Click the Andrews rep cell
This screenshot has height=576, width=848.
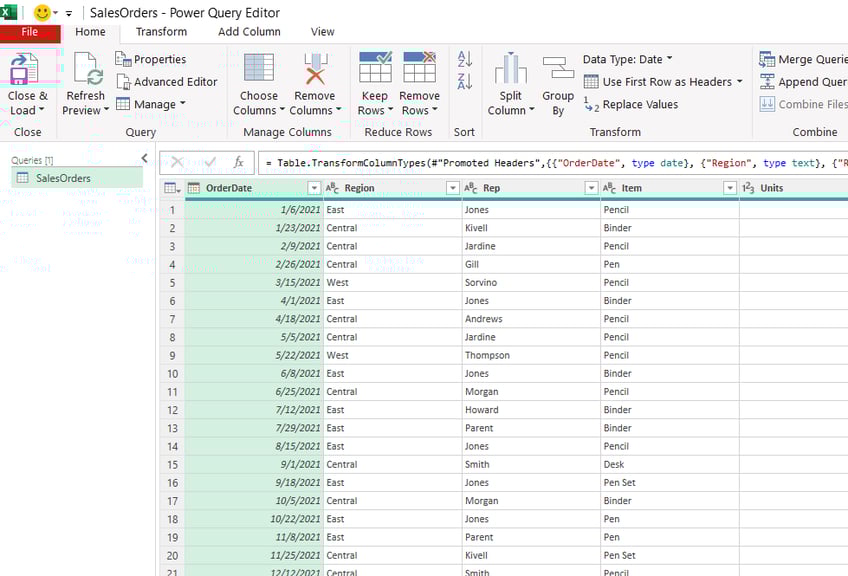pyautogui.click(x=531, y=319)
